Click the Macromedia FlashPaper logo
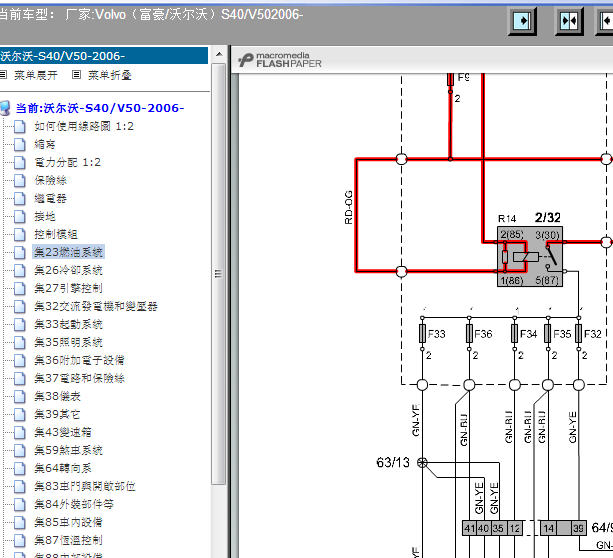The width and height of the screenshot is (613, 558). (x=280, y=60)
